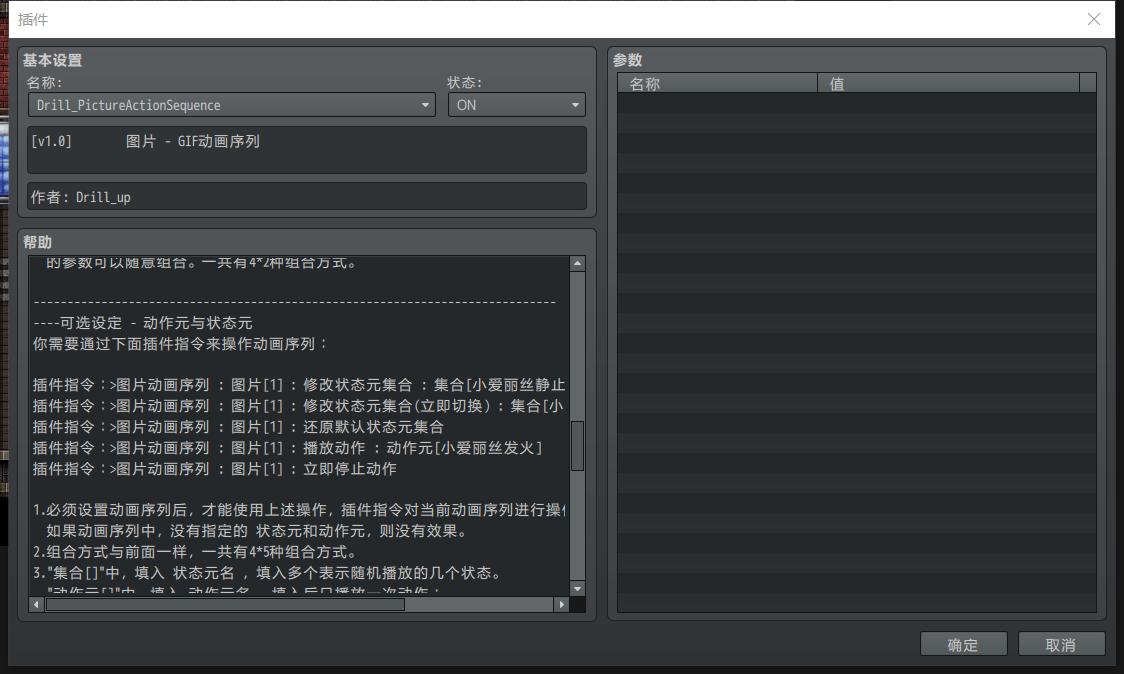The image size is (1124, 674).
Task: Open the status dropdown showing ON
Action: click(x=516, y=105)
